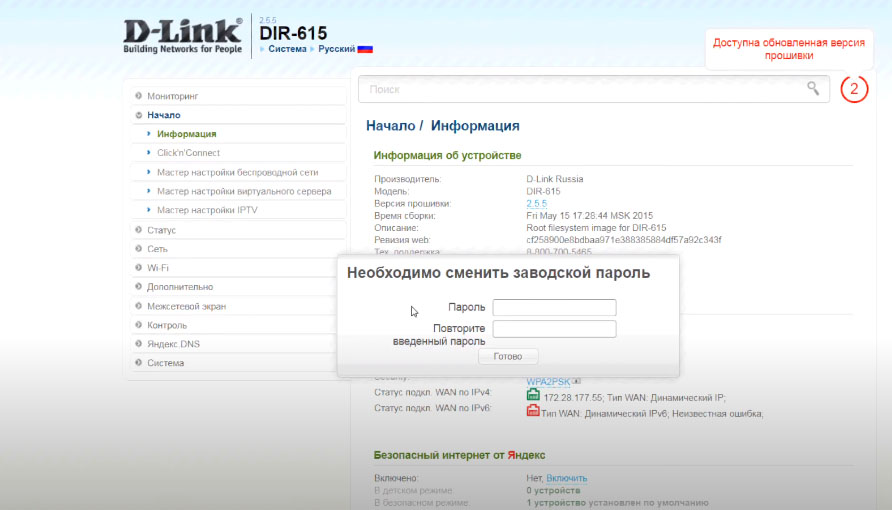Click the red WAN IPv6 status icon

point(533,411)
